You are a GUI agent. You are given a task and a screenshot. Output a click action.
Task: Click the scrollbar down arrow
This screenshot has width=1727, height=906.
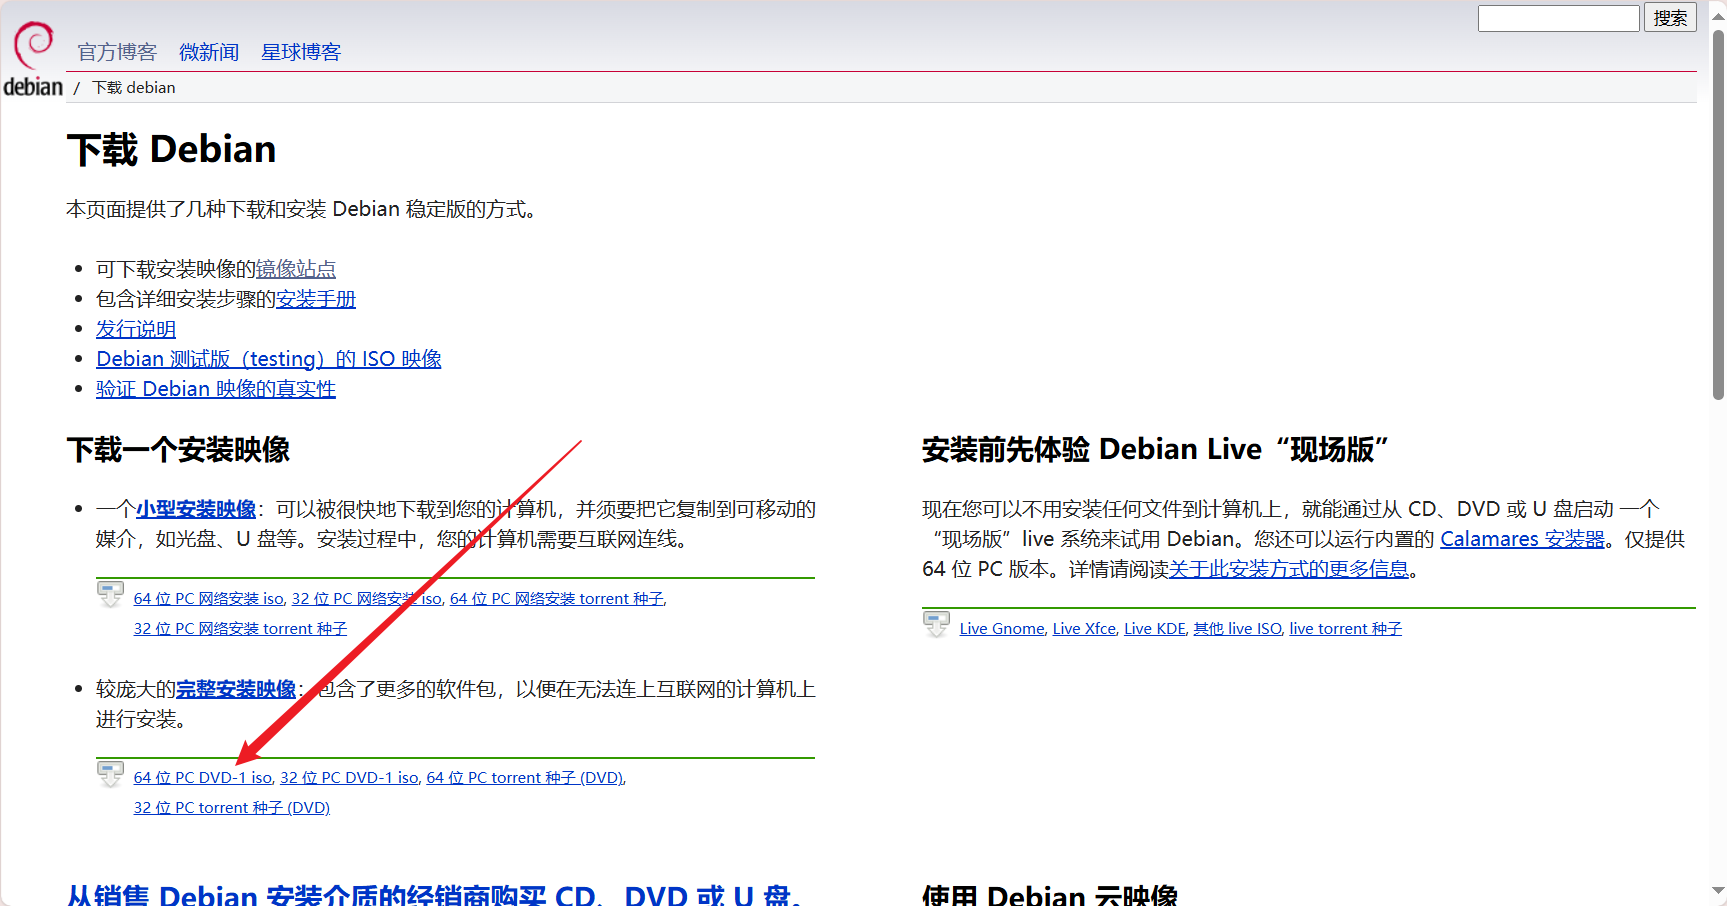[x=1718, y=890]
